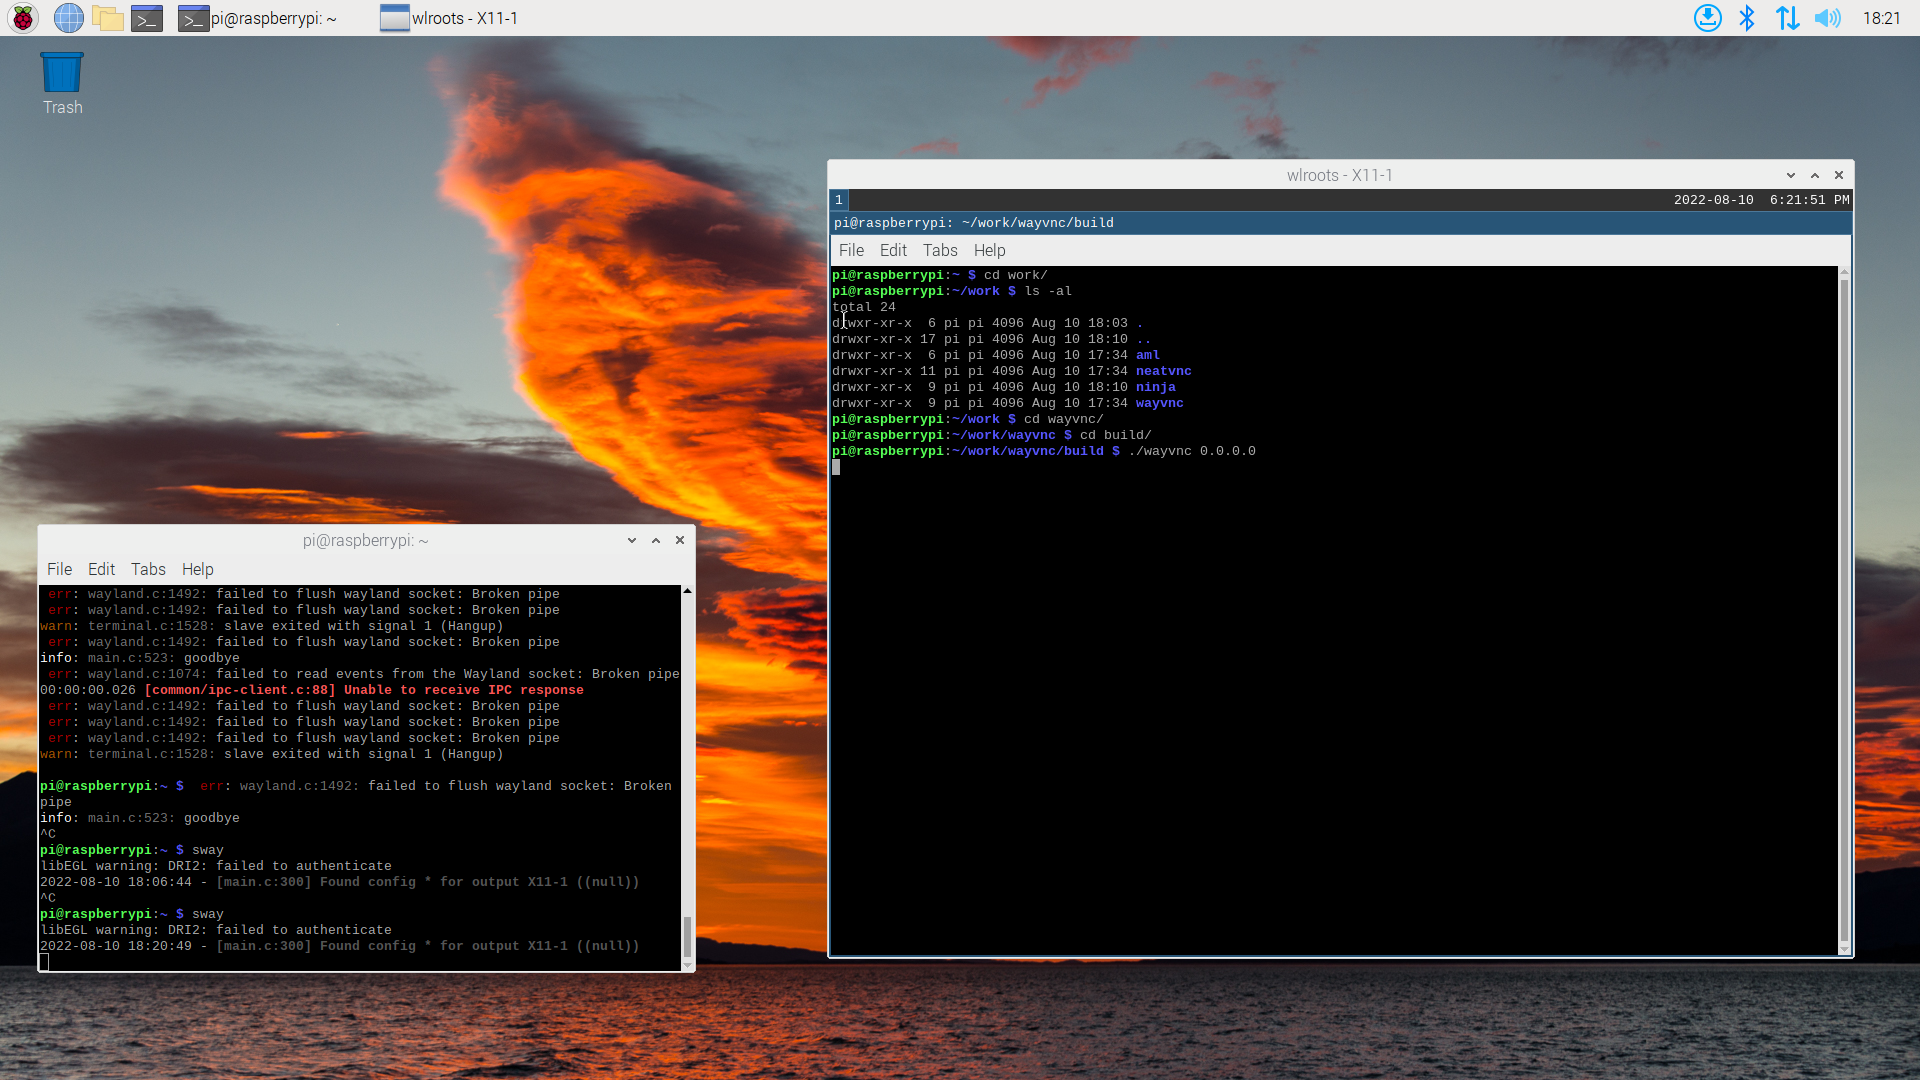Open the network transfer arrows icon
Image resolution: width=1920 pixels, height=1080 pixels.
point(1787,18)
